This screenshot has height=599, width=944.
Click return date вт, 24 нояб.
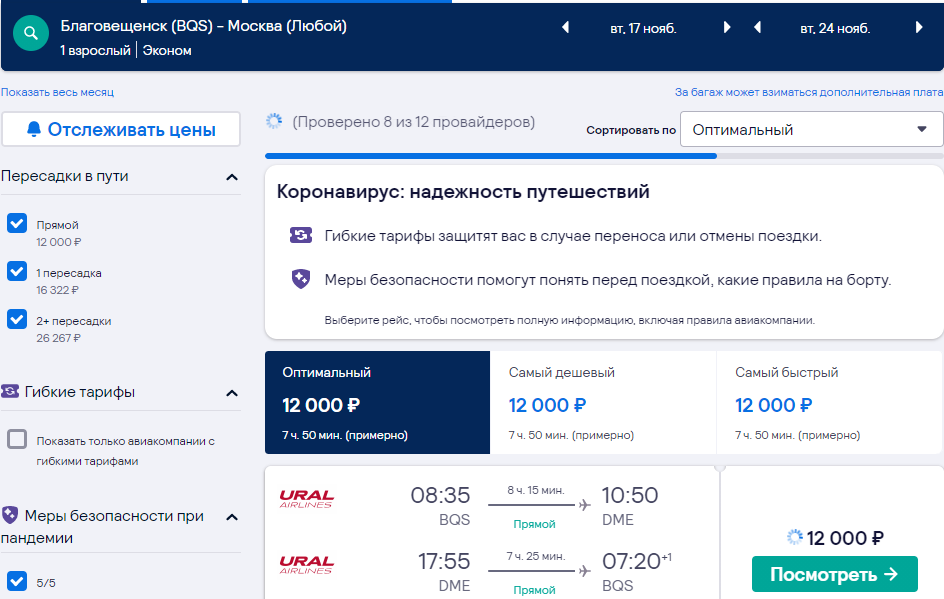point(835,28)
